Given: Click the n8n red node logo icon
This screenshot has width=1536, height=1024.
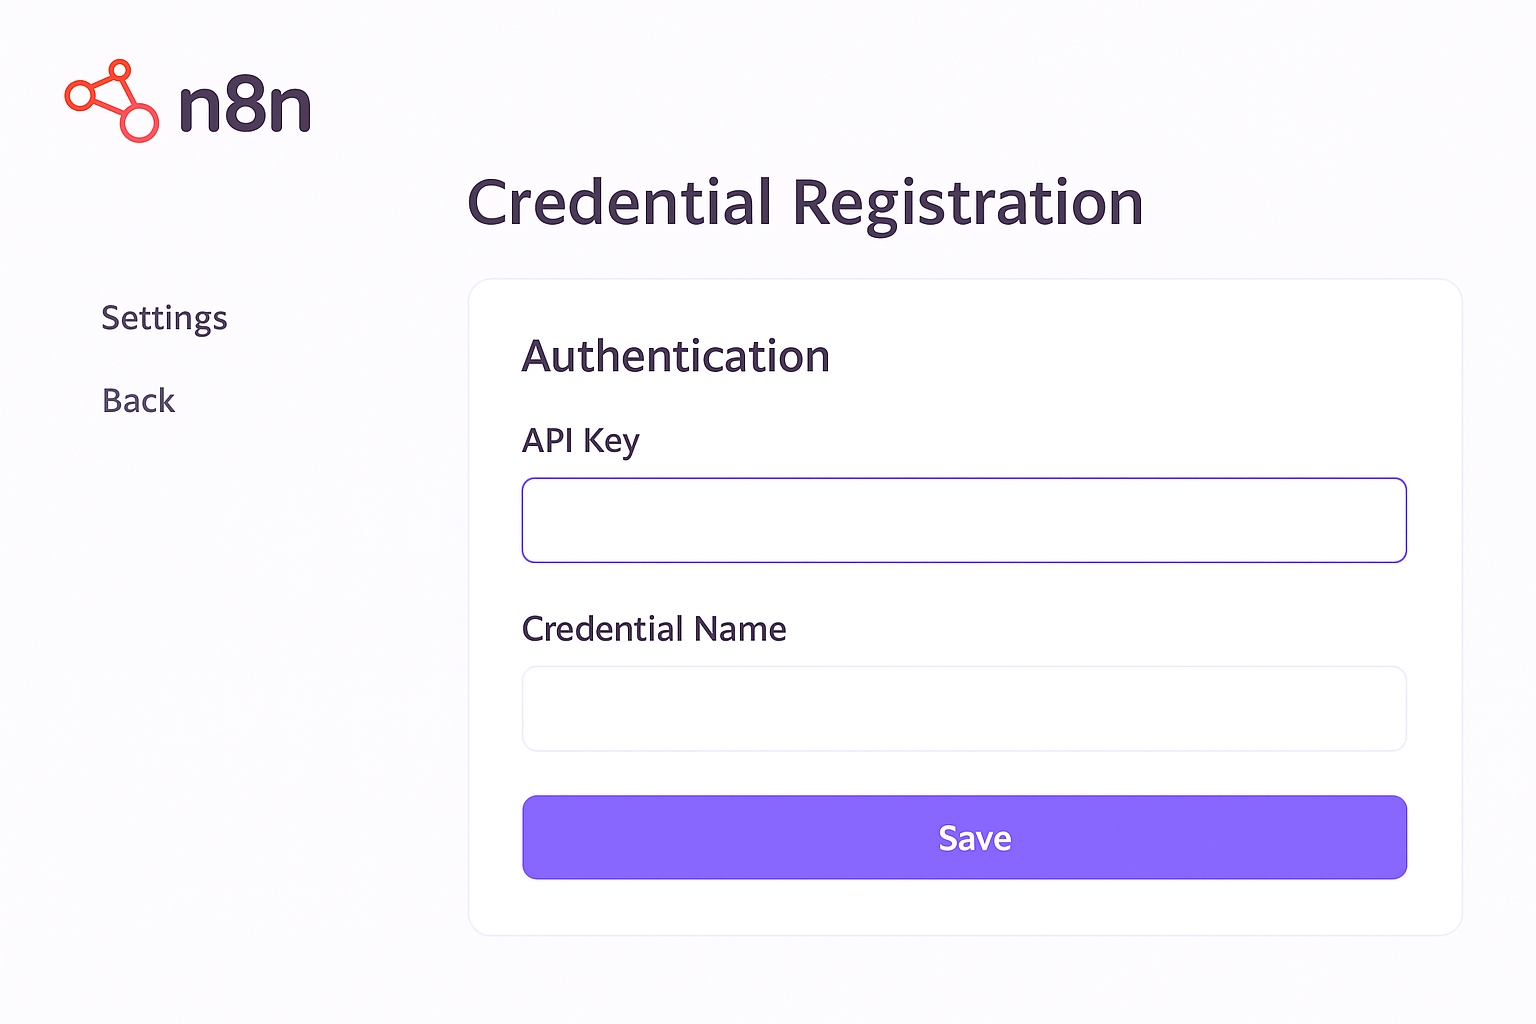Looking at the screenshot, I should 112,100.
